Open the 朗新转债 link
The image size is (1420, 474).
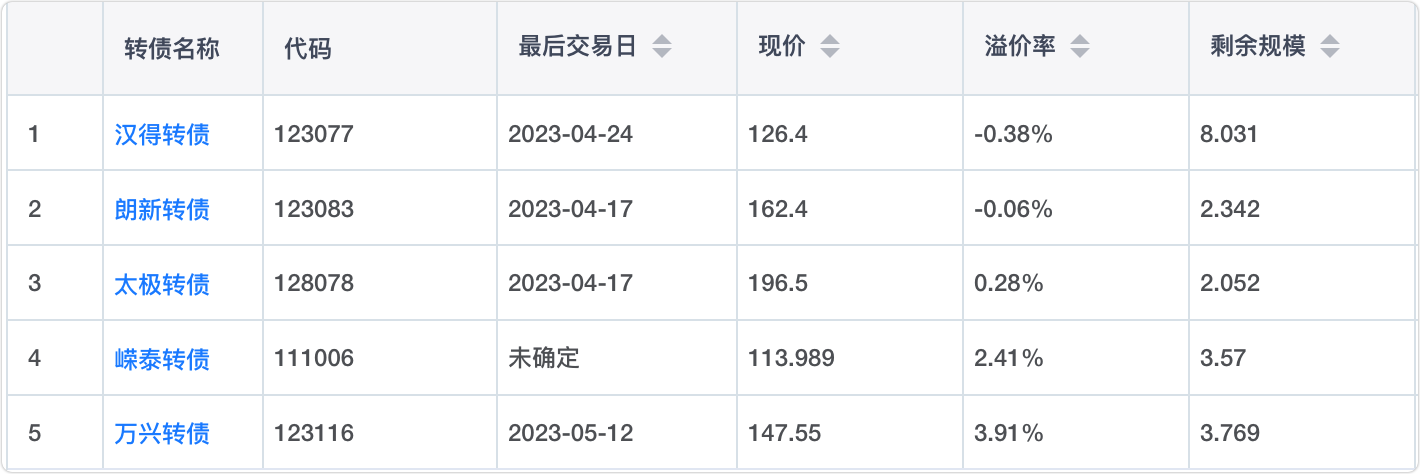(x=162, y=209)
